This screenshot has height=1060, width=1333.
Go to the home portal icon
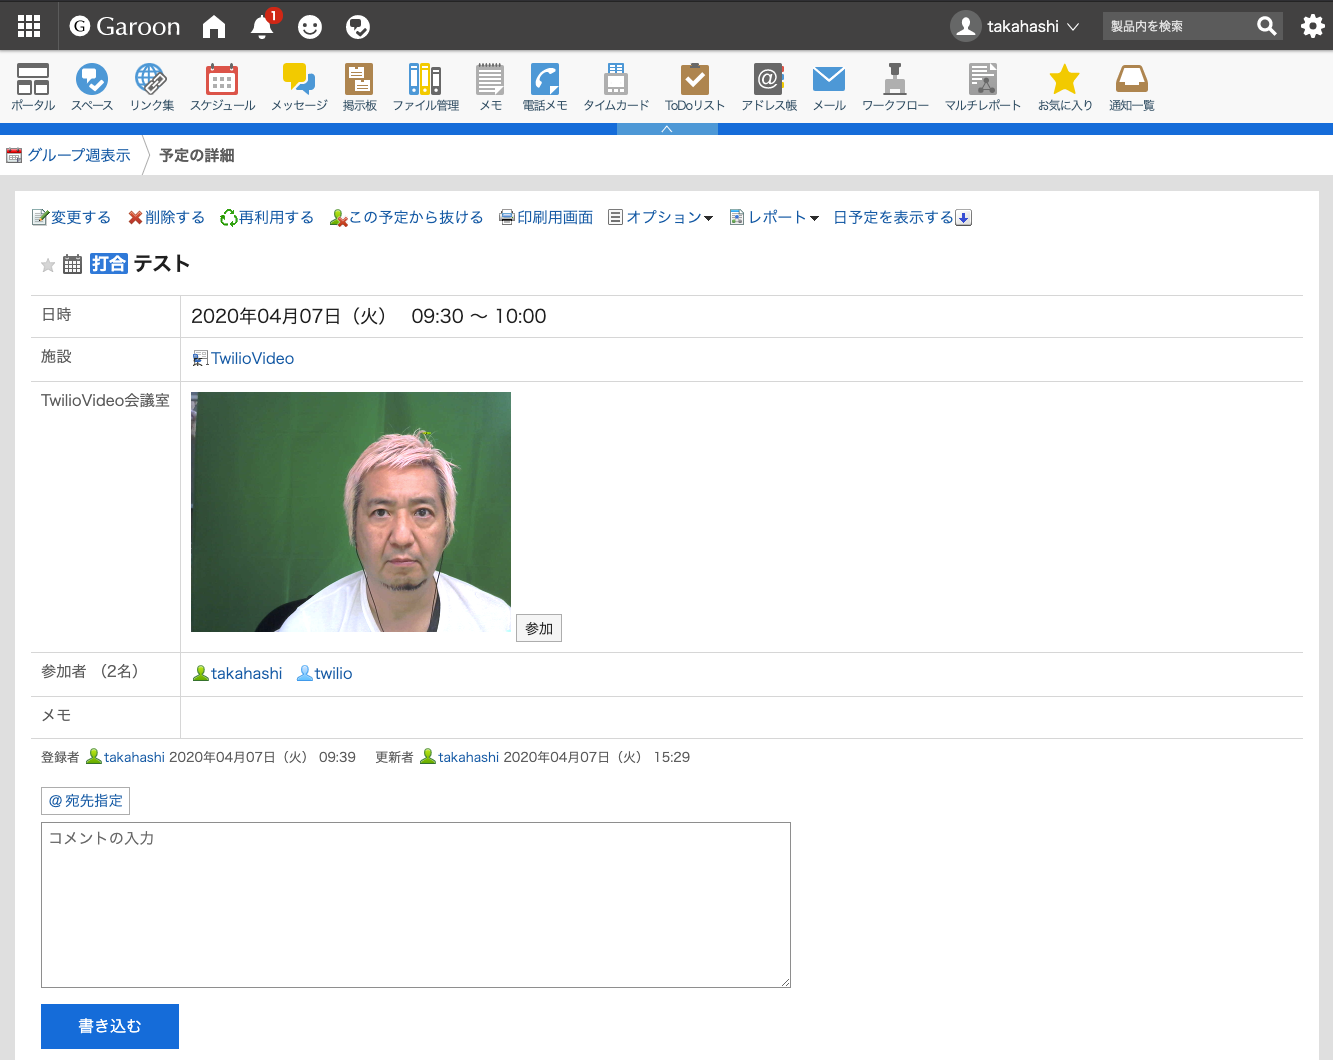coord(214,27)
